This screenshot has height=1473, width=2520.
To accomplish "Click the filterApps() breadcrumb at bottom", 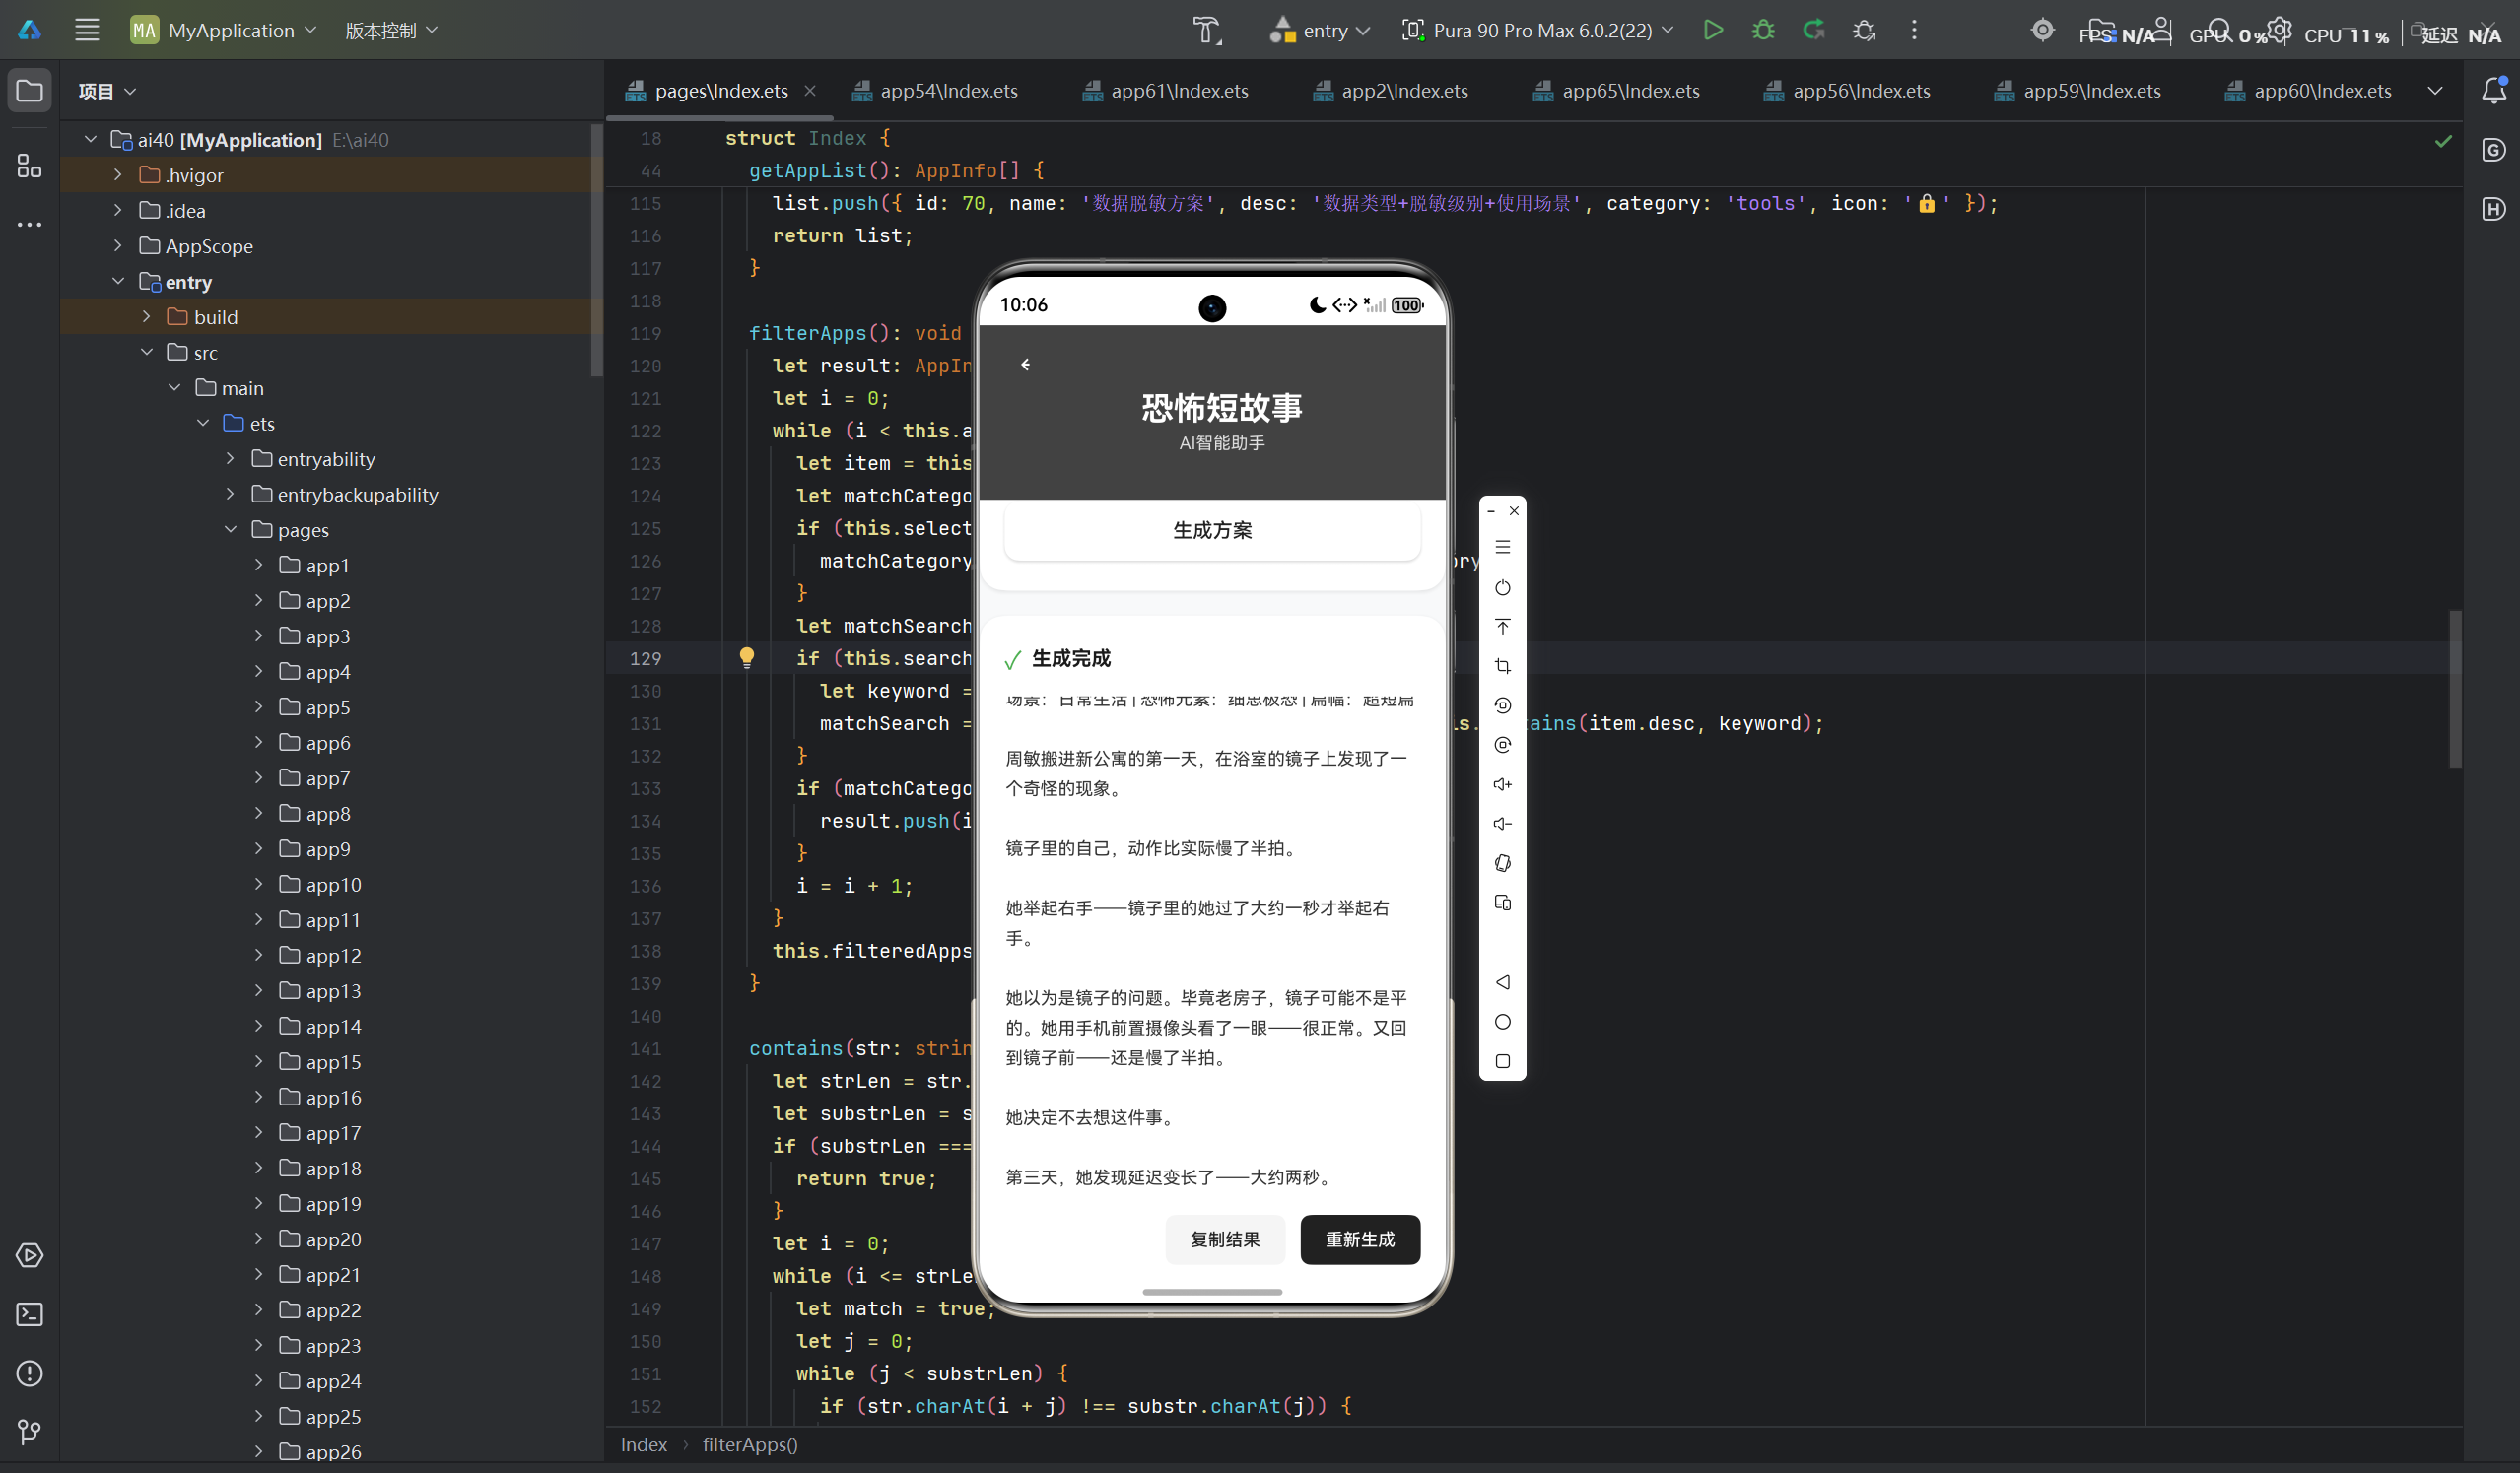I will [750, 1444].
